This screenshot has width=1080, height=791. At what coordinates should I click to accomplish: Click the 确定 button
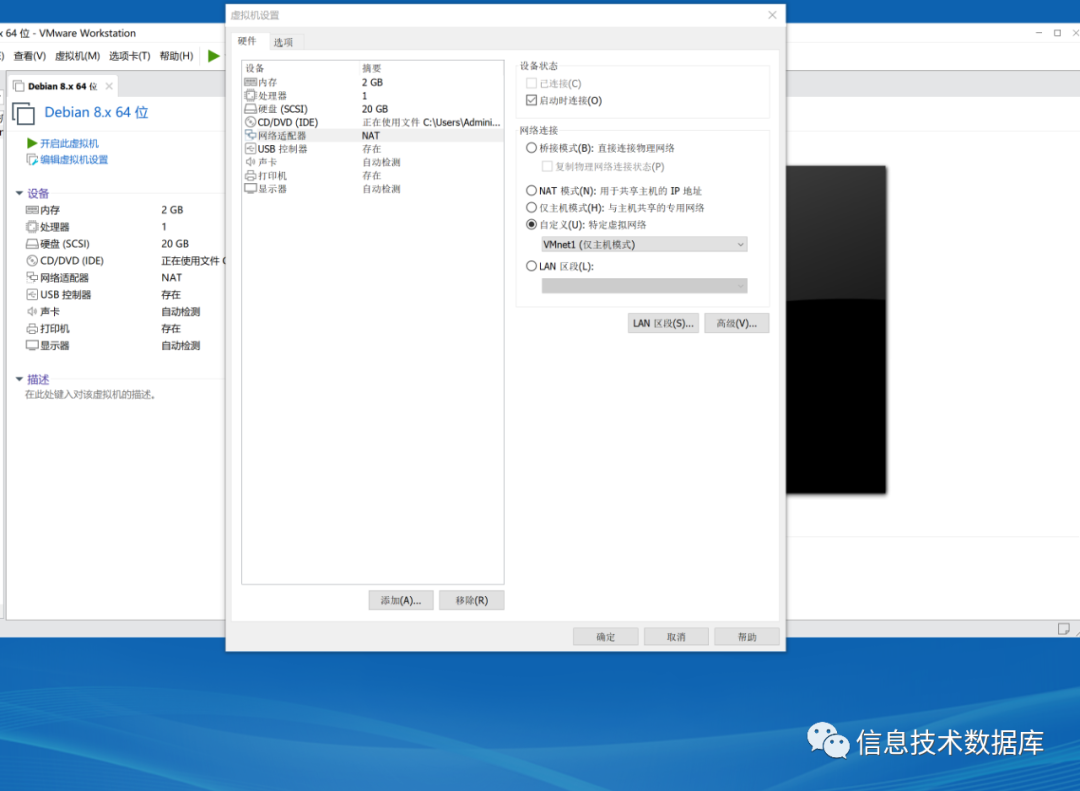pyautogui.click(x=605, y=637)
